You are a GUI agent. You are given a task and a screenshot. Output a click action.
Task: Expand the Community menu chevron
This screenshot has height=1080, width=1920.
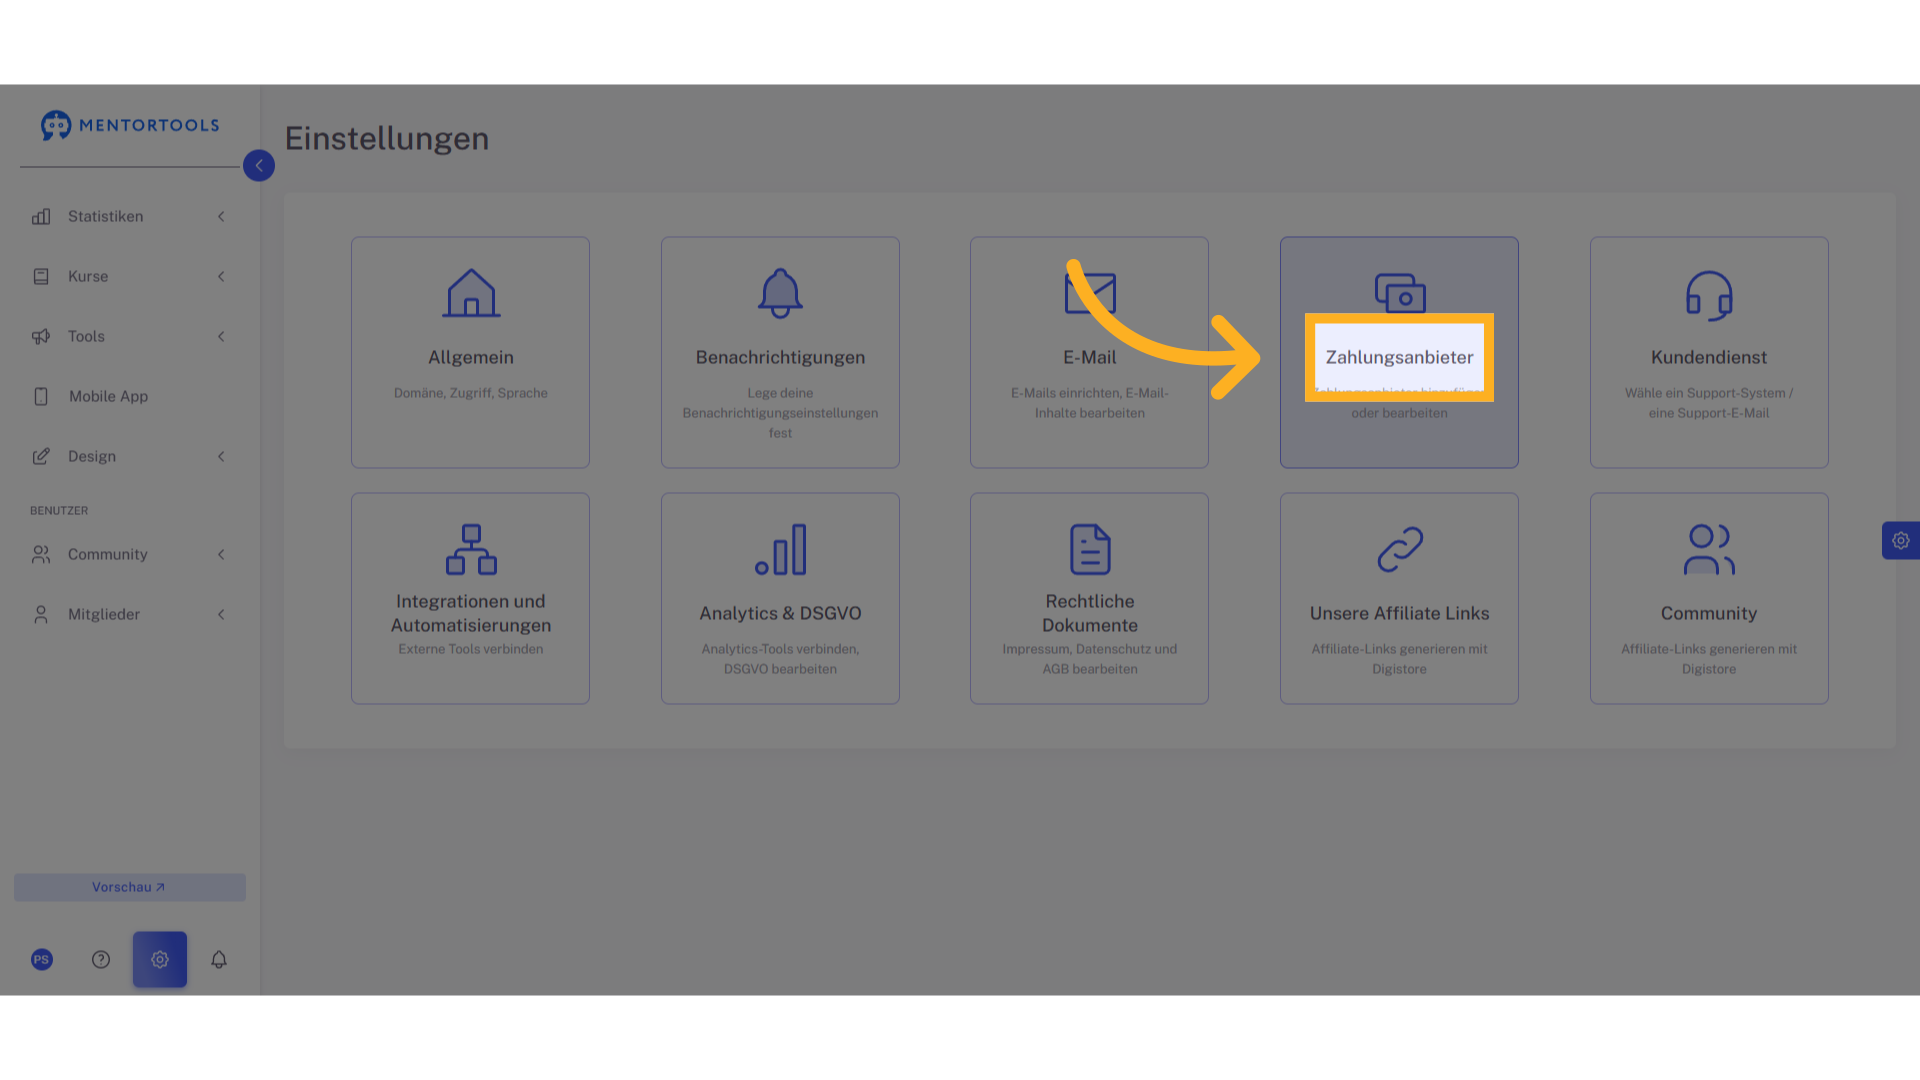click(221, 555)
